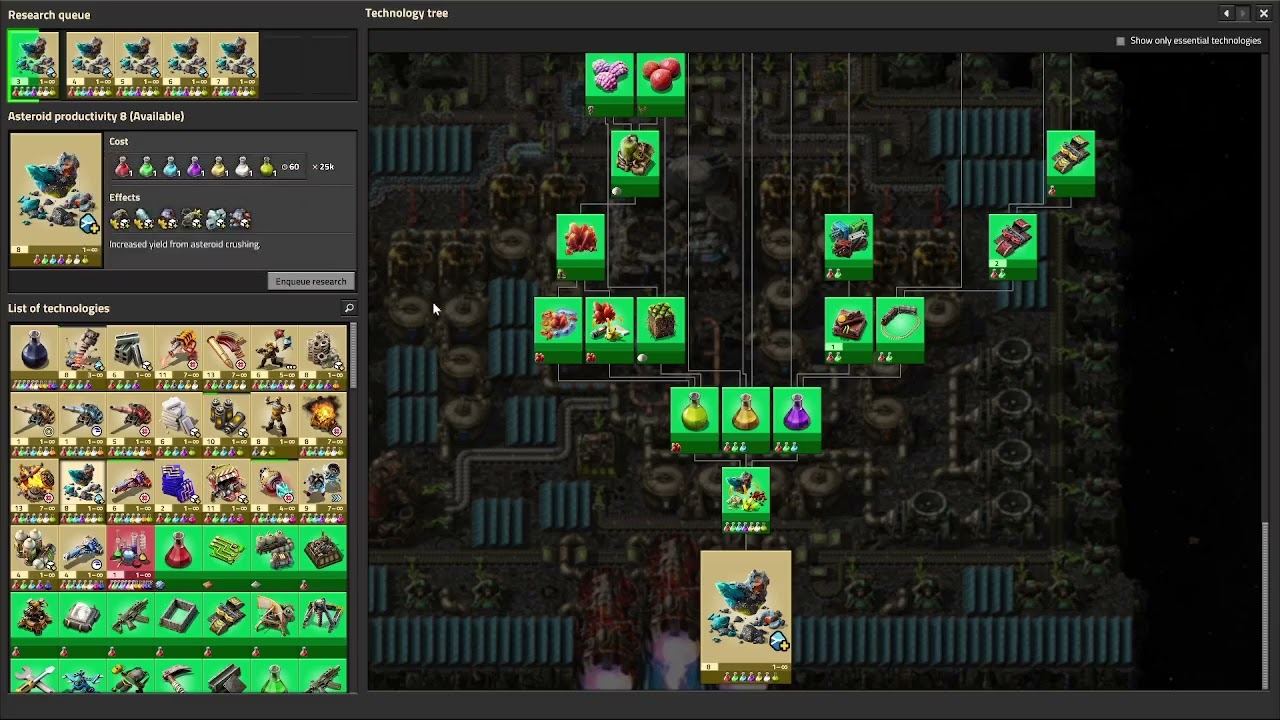The height and width of the screenshot is (720, 1280).
Task: Select the small asteroid productivity node above the large one
Action: pyautogui.click(x=746, y=501)
